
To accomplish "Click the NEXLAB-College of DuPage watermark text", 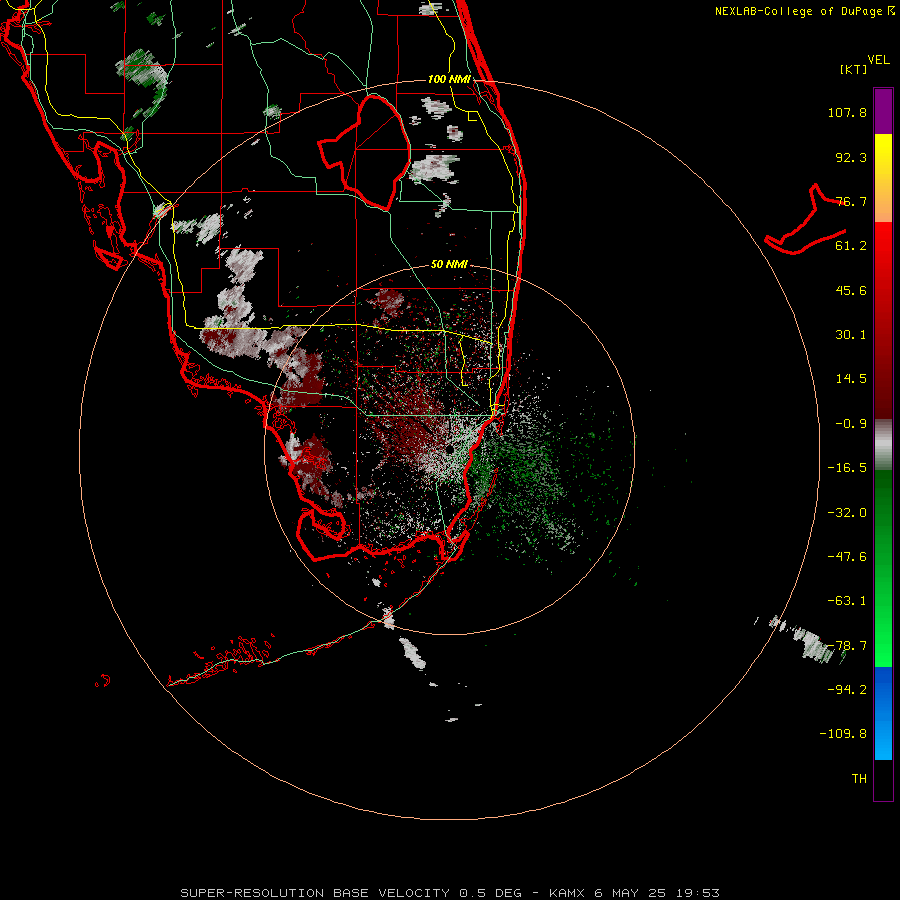I will click(805, 11).
